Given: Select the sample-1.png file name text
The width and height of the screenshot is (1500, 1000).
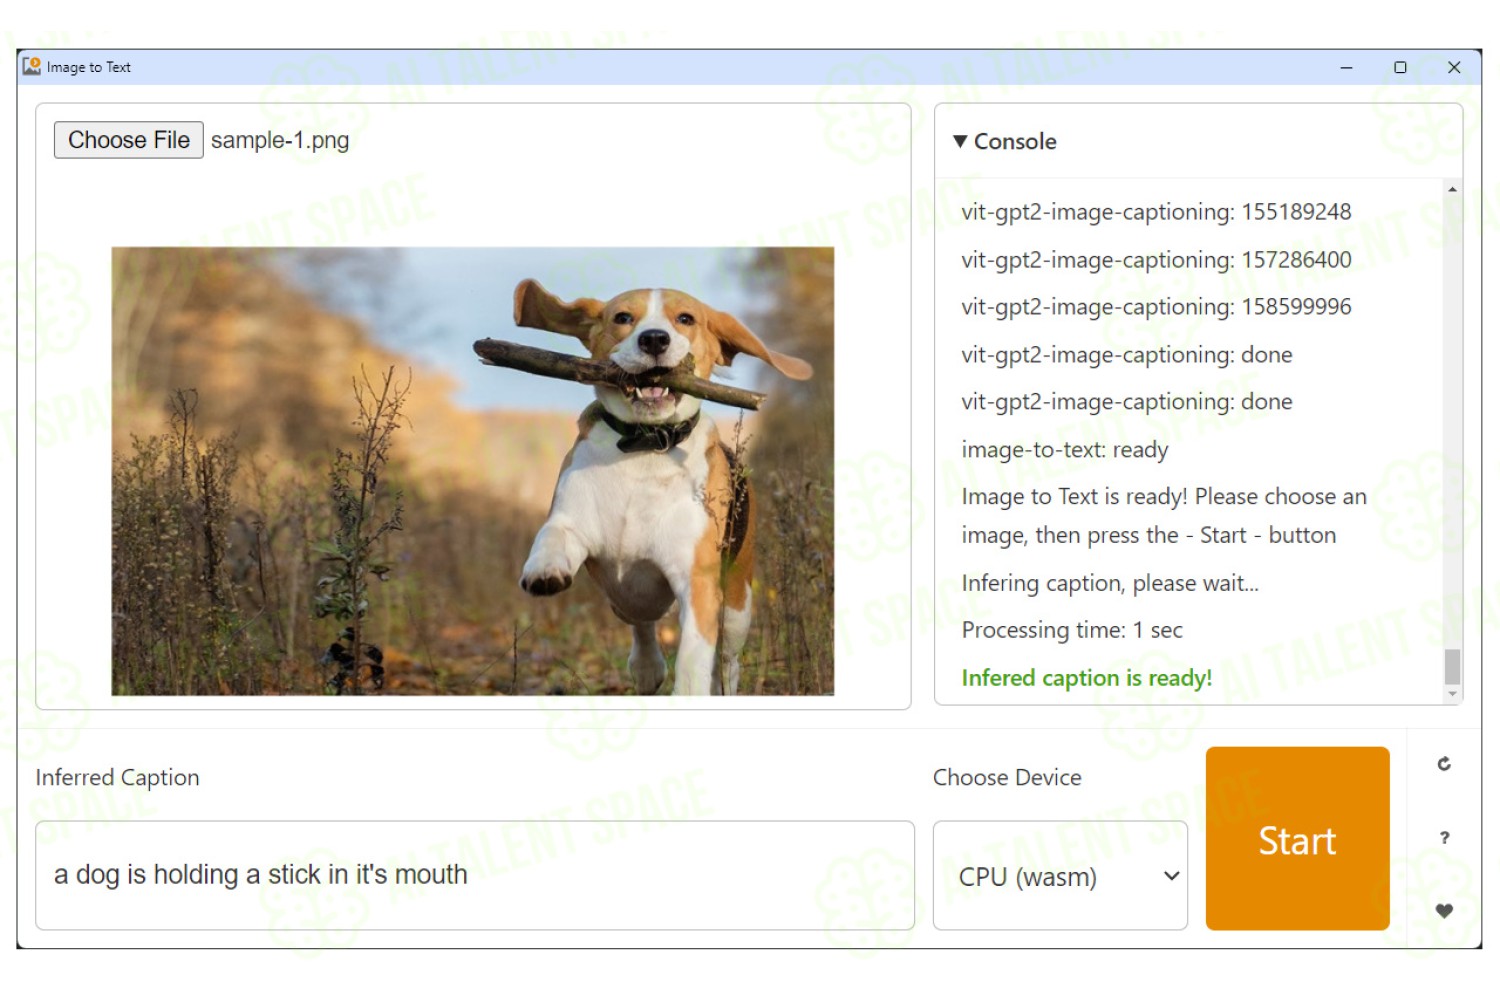Looking at the screenshot, I should point(280,140).
